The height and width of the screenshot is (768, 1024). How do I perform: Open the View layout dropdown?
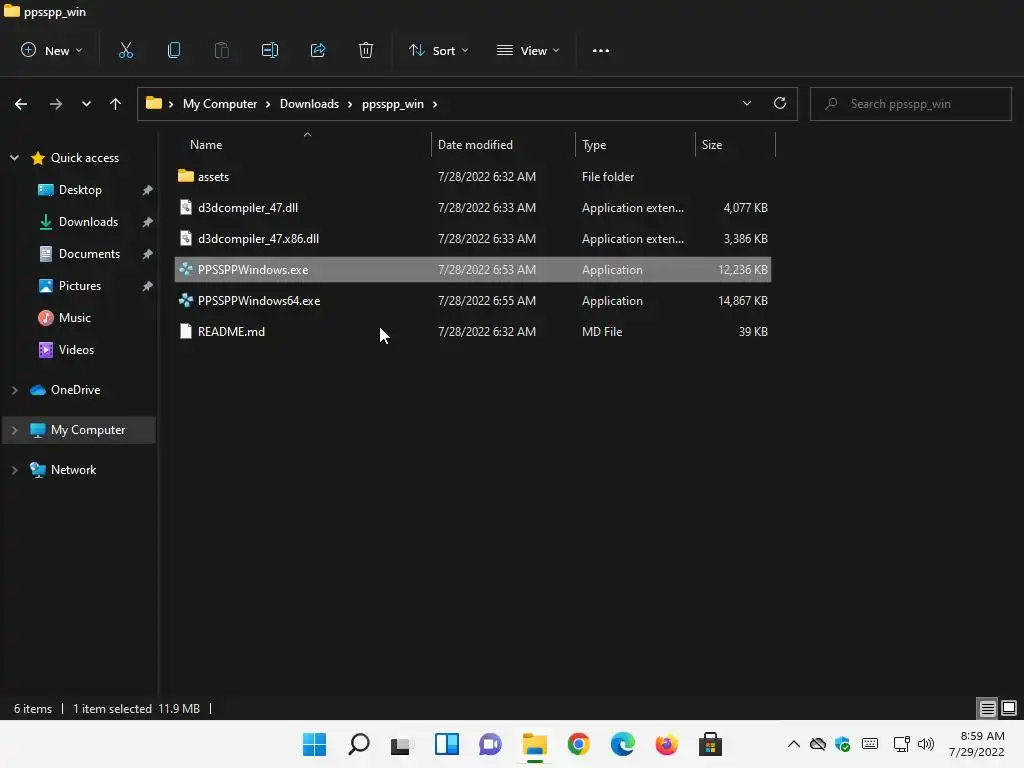coord(528,50)
